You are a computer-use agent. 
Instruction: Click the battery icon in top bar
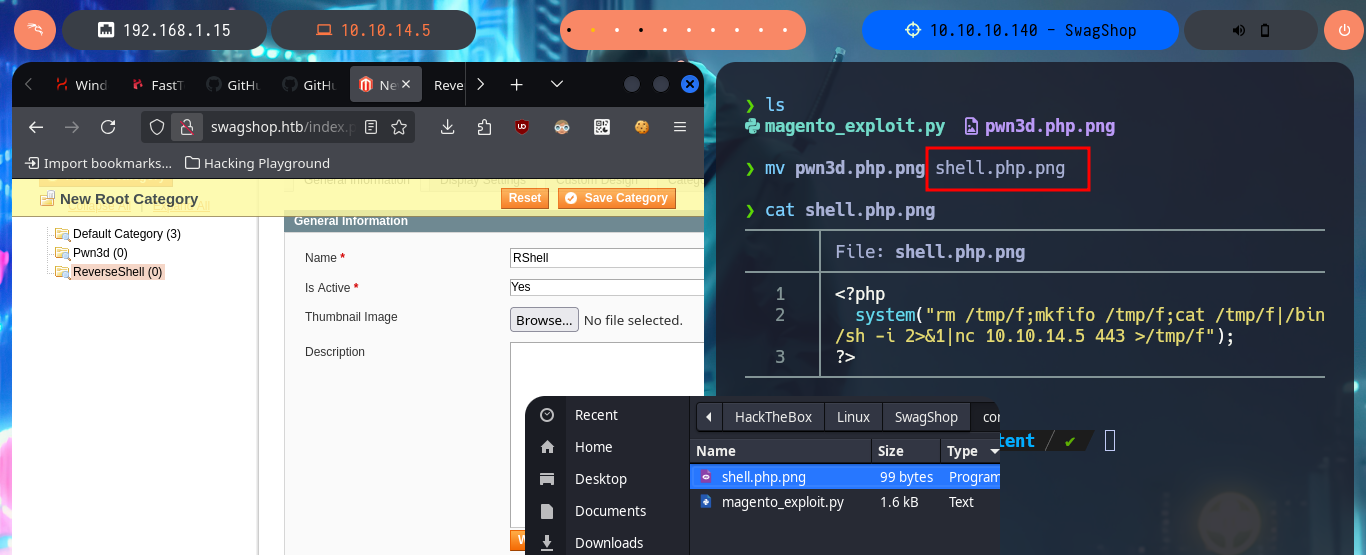1265,30
